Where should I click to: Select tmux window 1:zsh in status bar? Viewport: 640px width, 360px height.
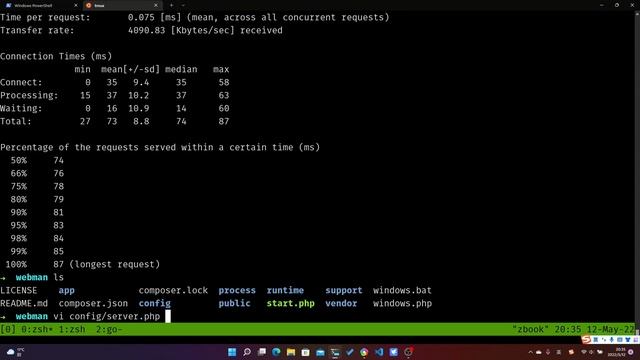[72, 329]
